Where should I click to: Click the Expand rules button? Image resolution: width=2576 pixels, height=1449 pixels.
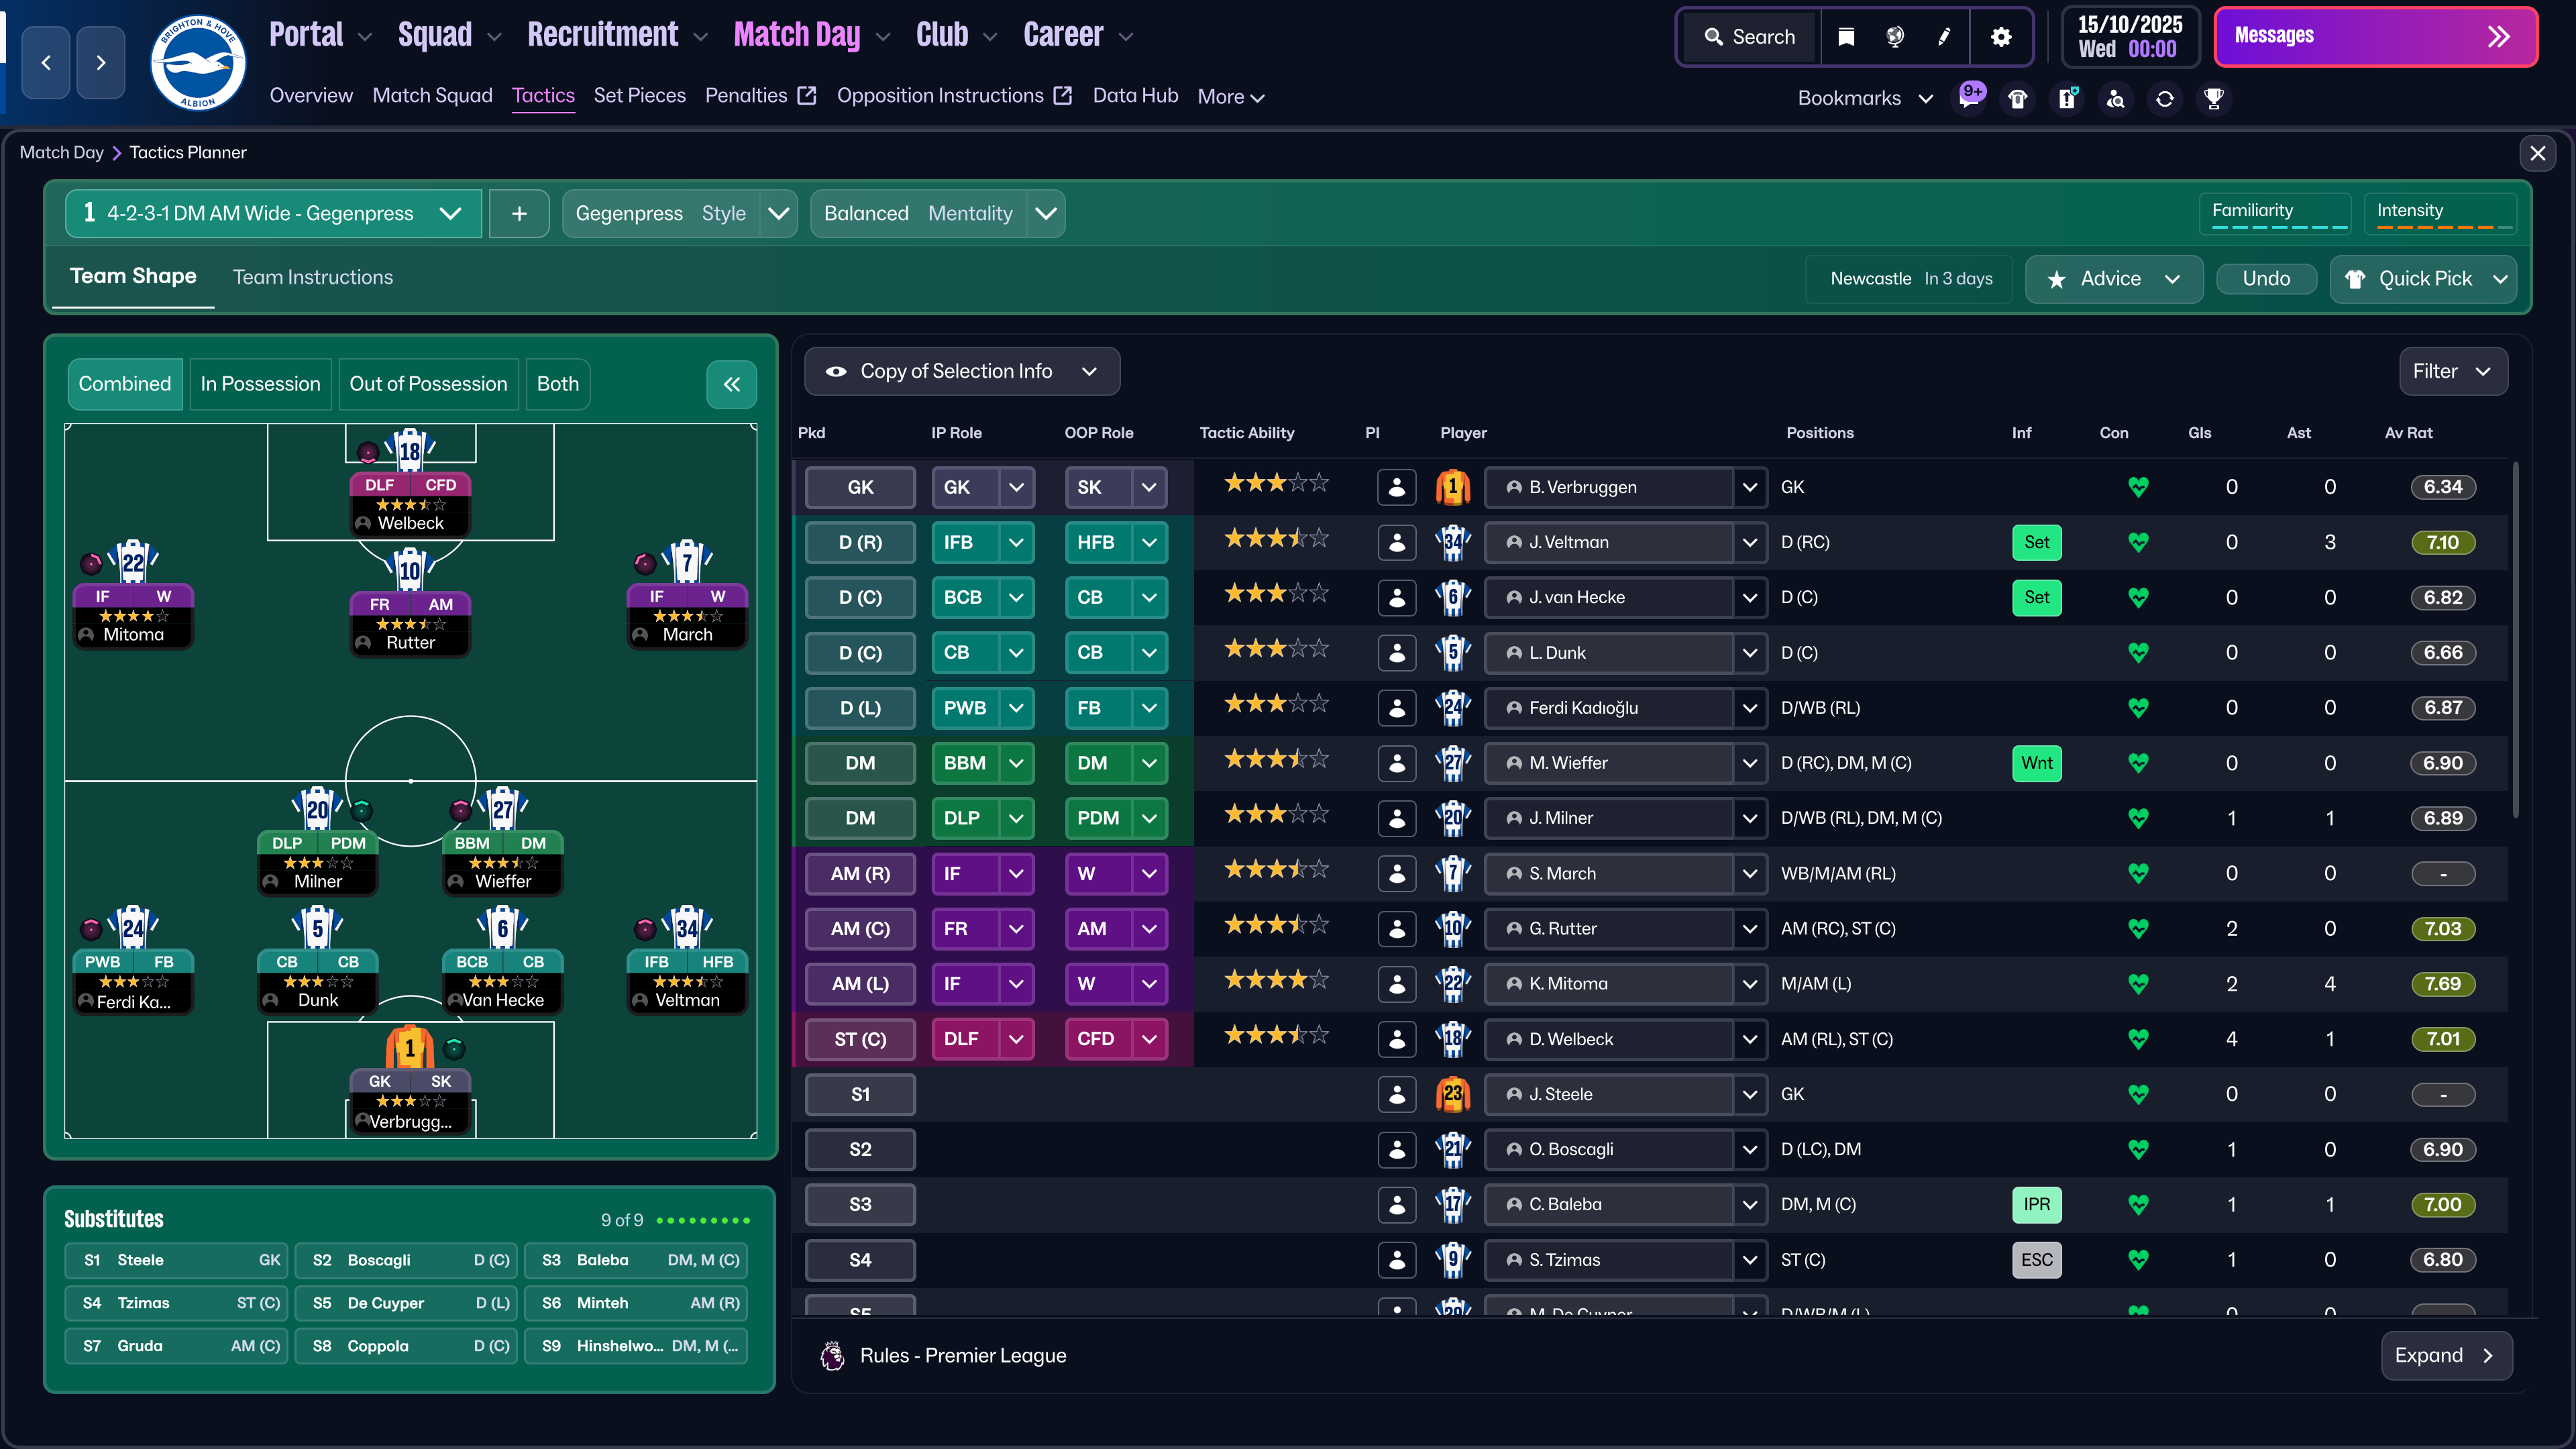coord(2446,1355)
